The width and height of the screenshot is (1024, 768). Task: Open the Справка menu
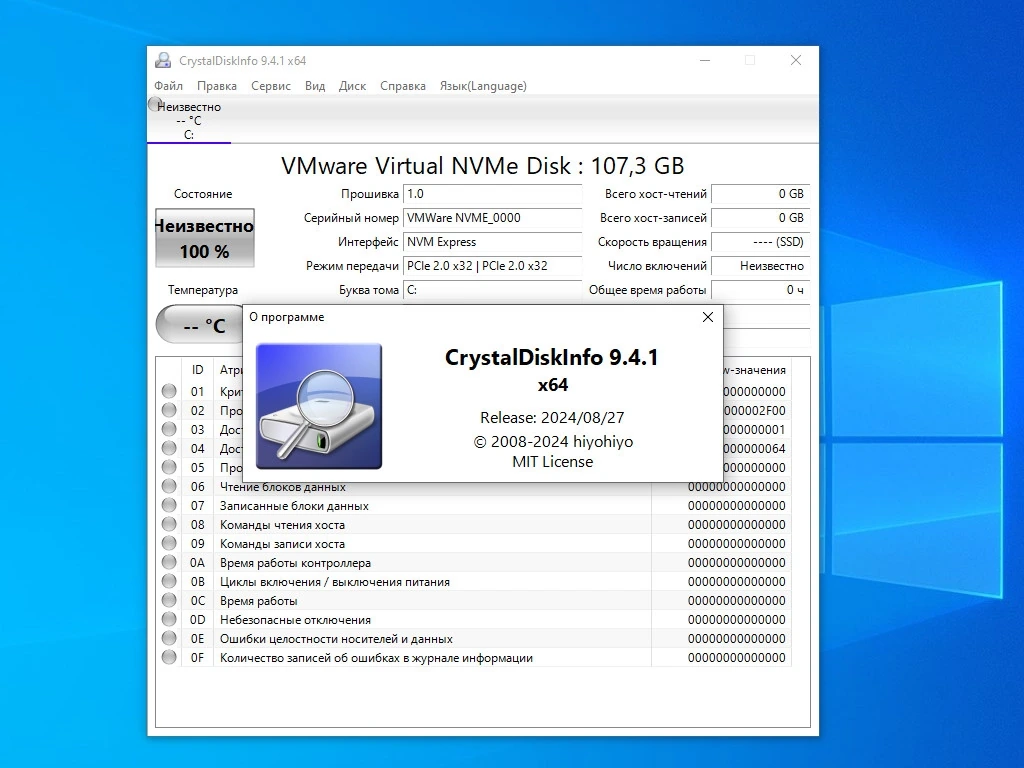402,86
